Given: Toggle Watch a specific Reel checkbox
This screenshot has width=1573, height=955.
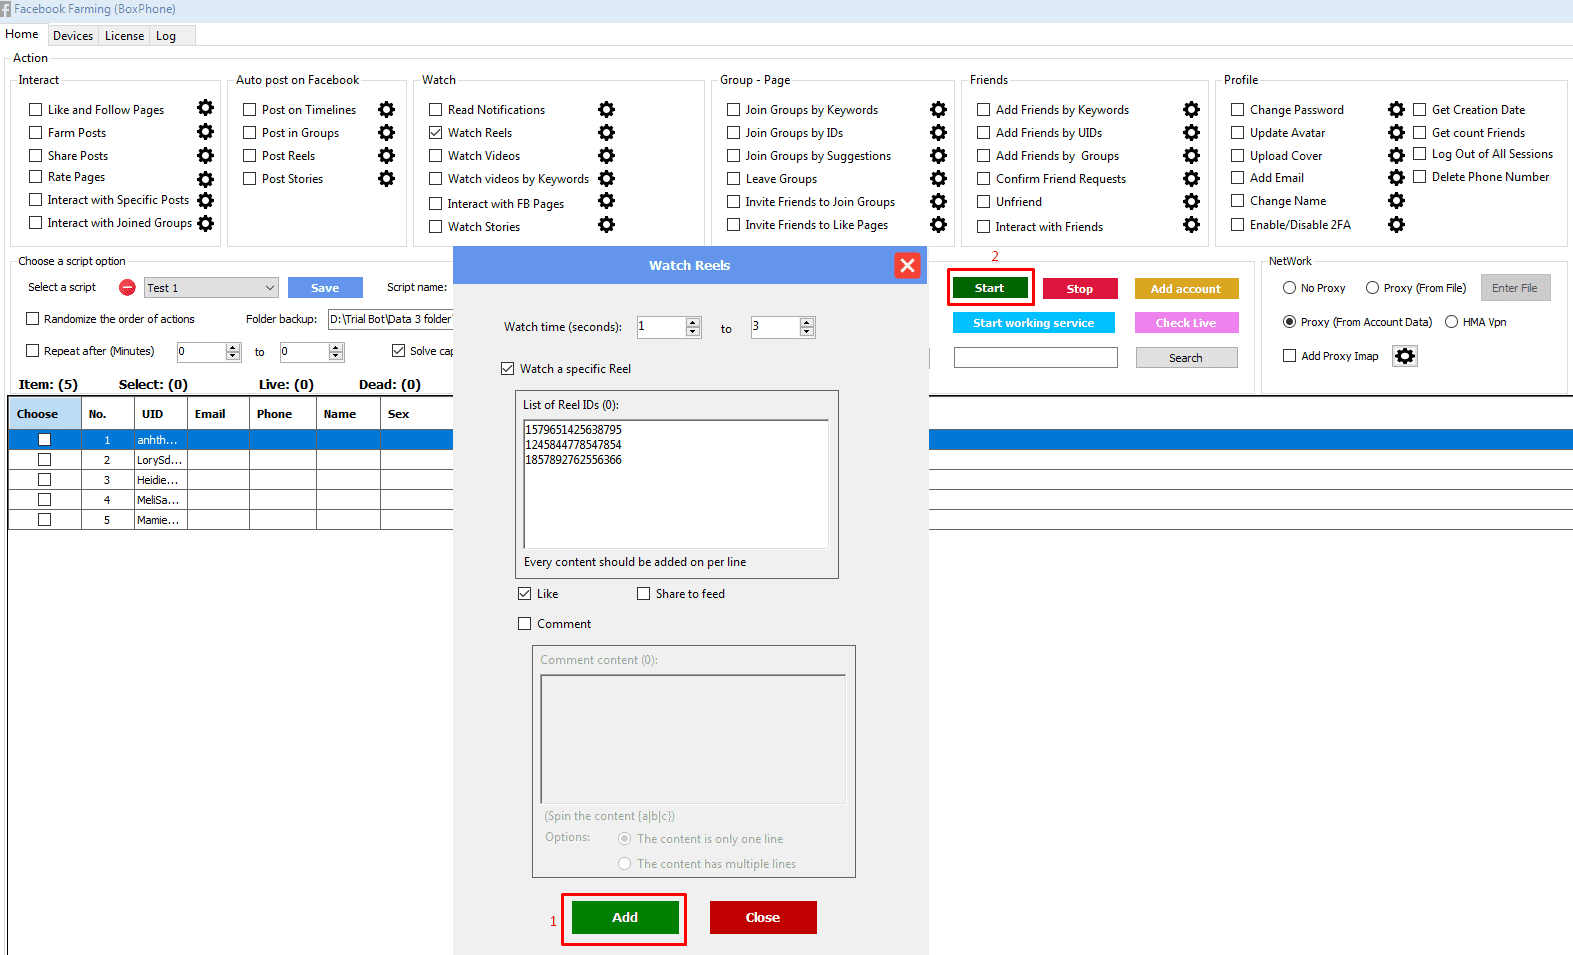Looking at the screenshot, I should tap(507, 368).
